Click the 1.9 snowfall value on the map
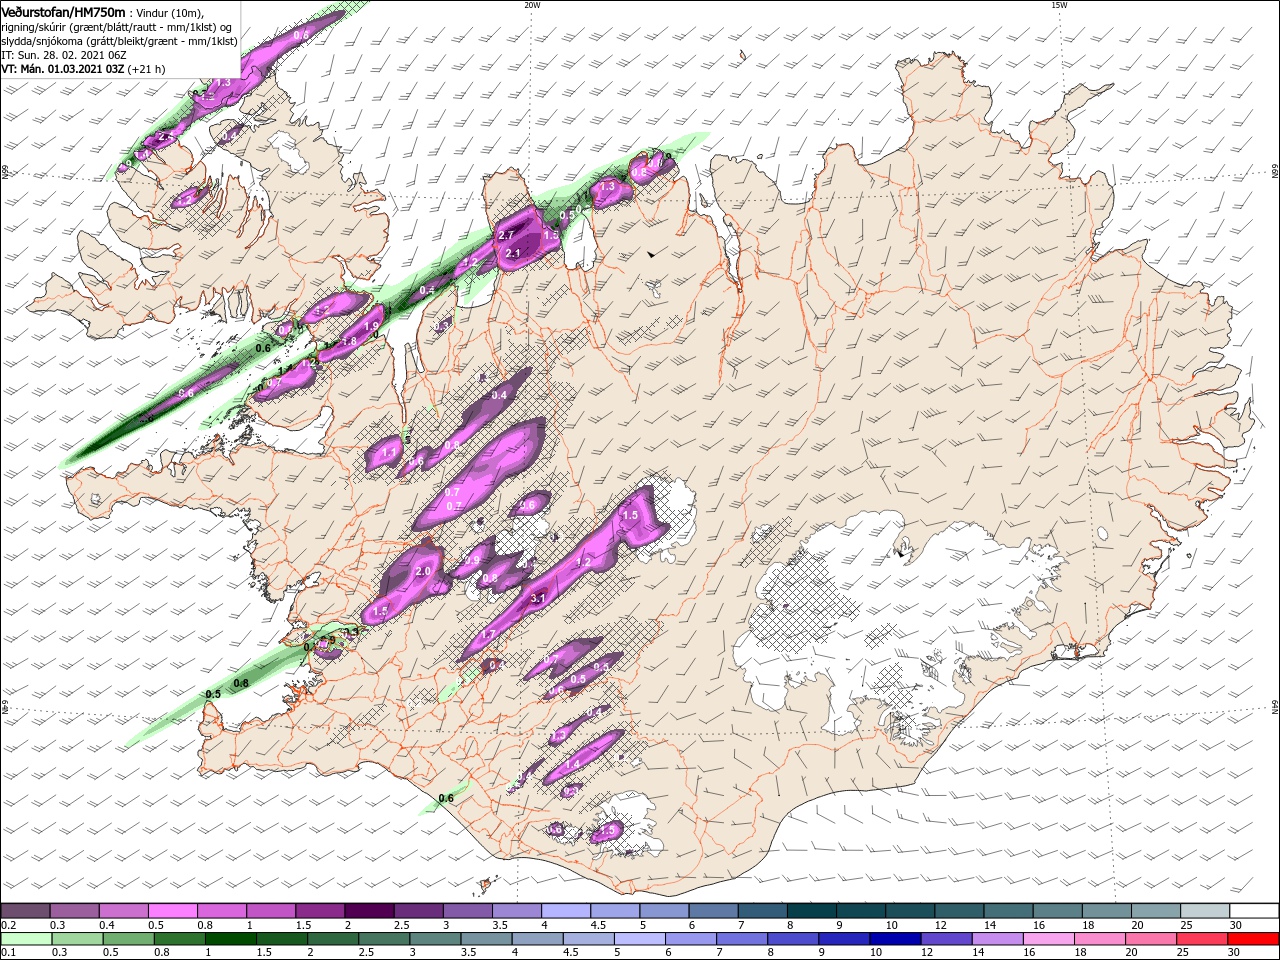 371,326
